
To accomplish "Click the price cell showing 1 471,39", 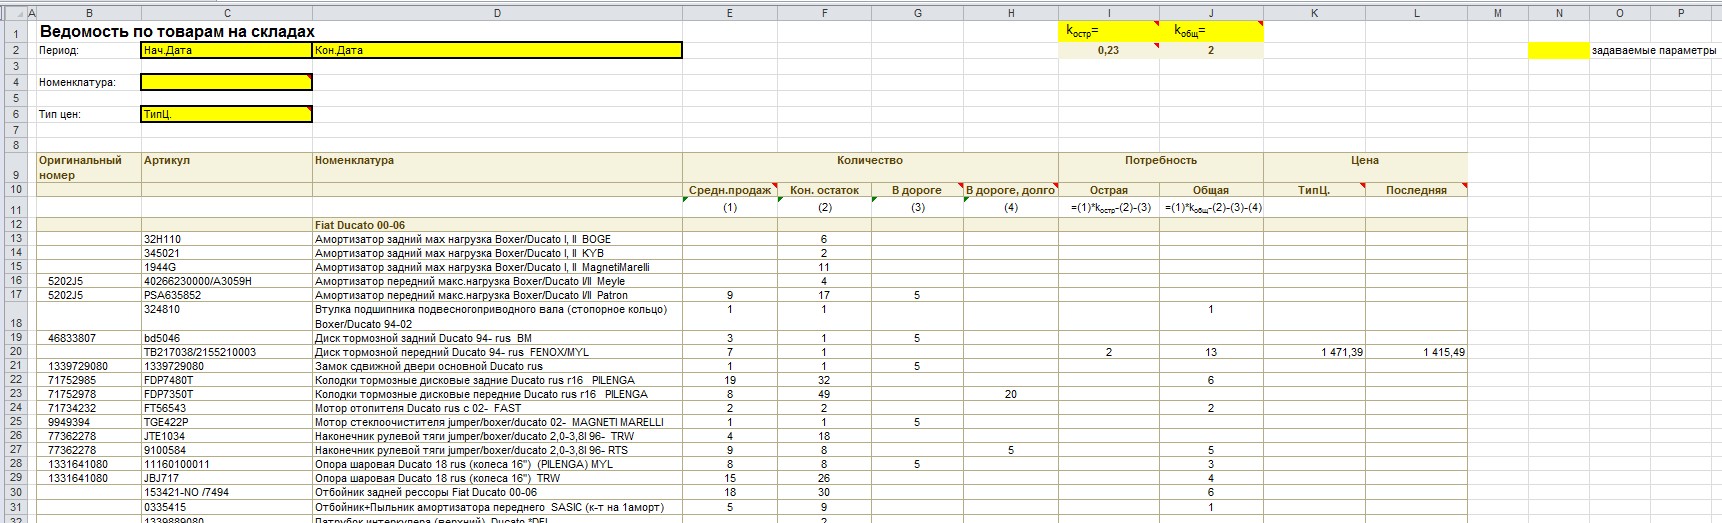I will click(1314, 352).
